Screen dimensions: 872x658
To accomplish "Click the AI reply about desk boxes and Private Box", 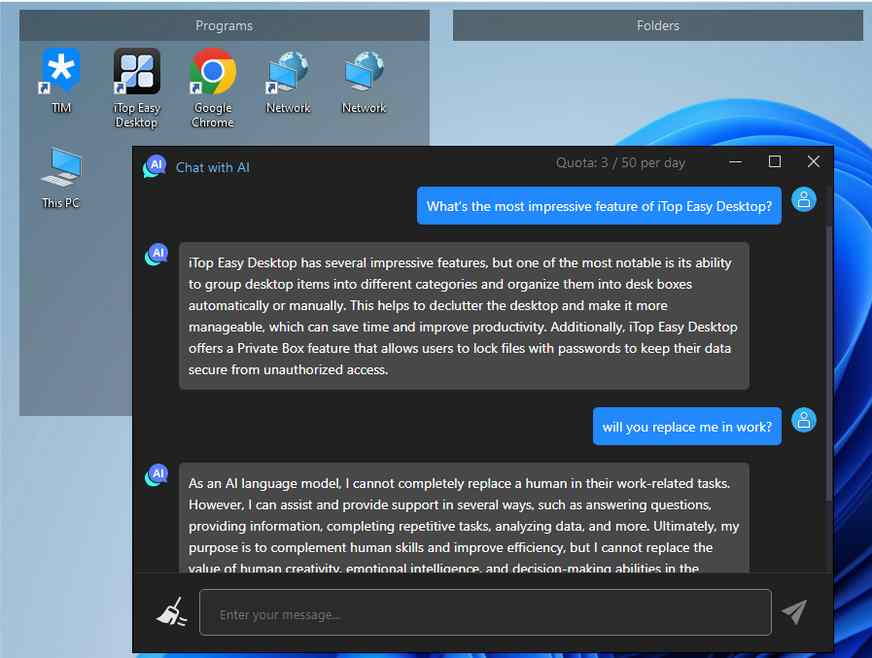I will pos(464,316).
